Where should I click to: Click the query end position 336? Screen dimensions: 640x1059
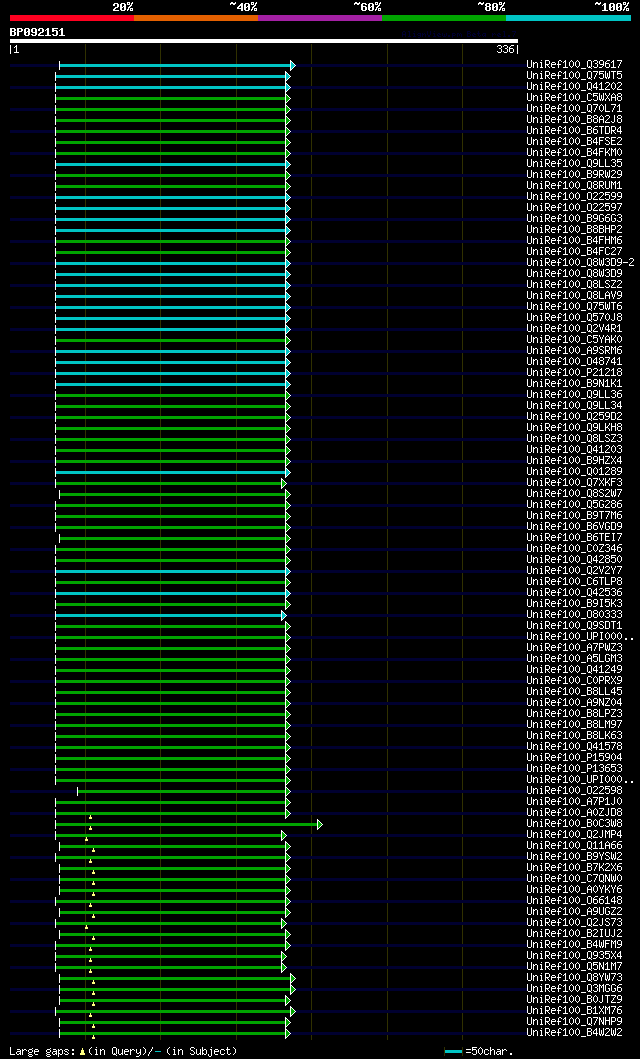[505, 49]
